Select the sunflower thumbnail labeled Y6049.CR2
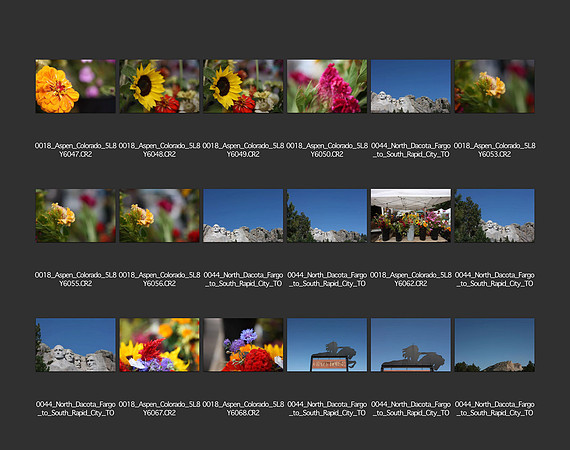 (x=243, y=86)
